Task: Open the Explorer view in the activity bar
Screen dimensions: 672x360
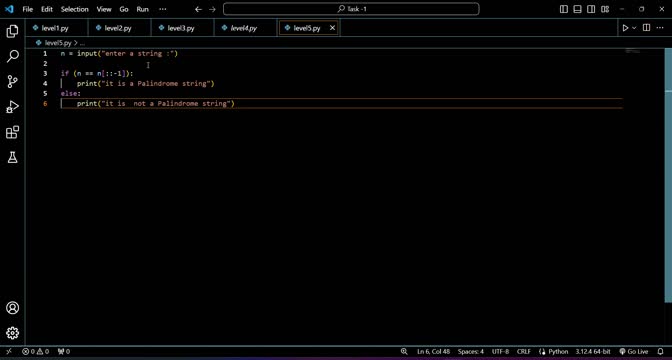Action: click(12, 31)
